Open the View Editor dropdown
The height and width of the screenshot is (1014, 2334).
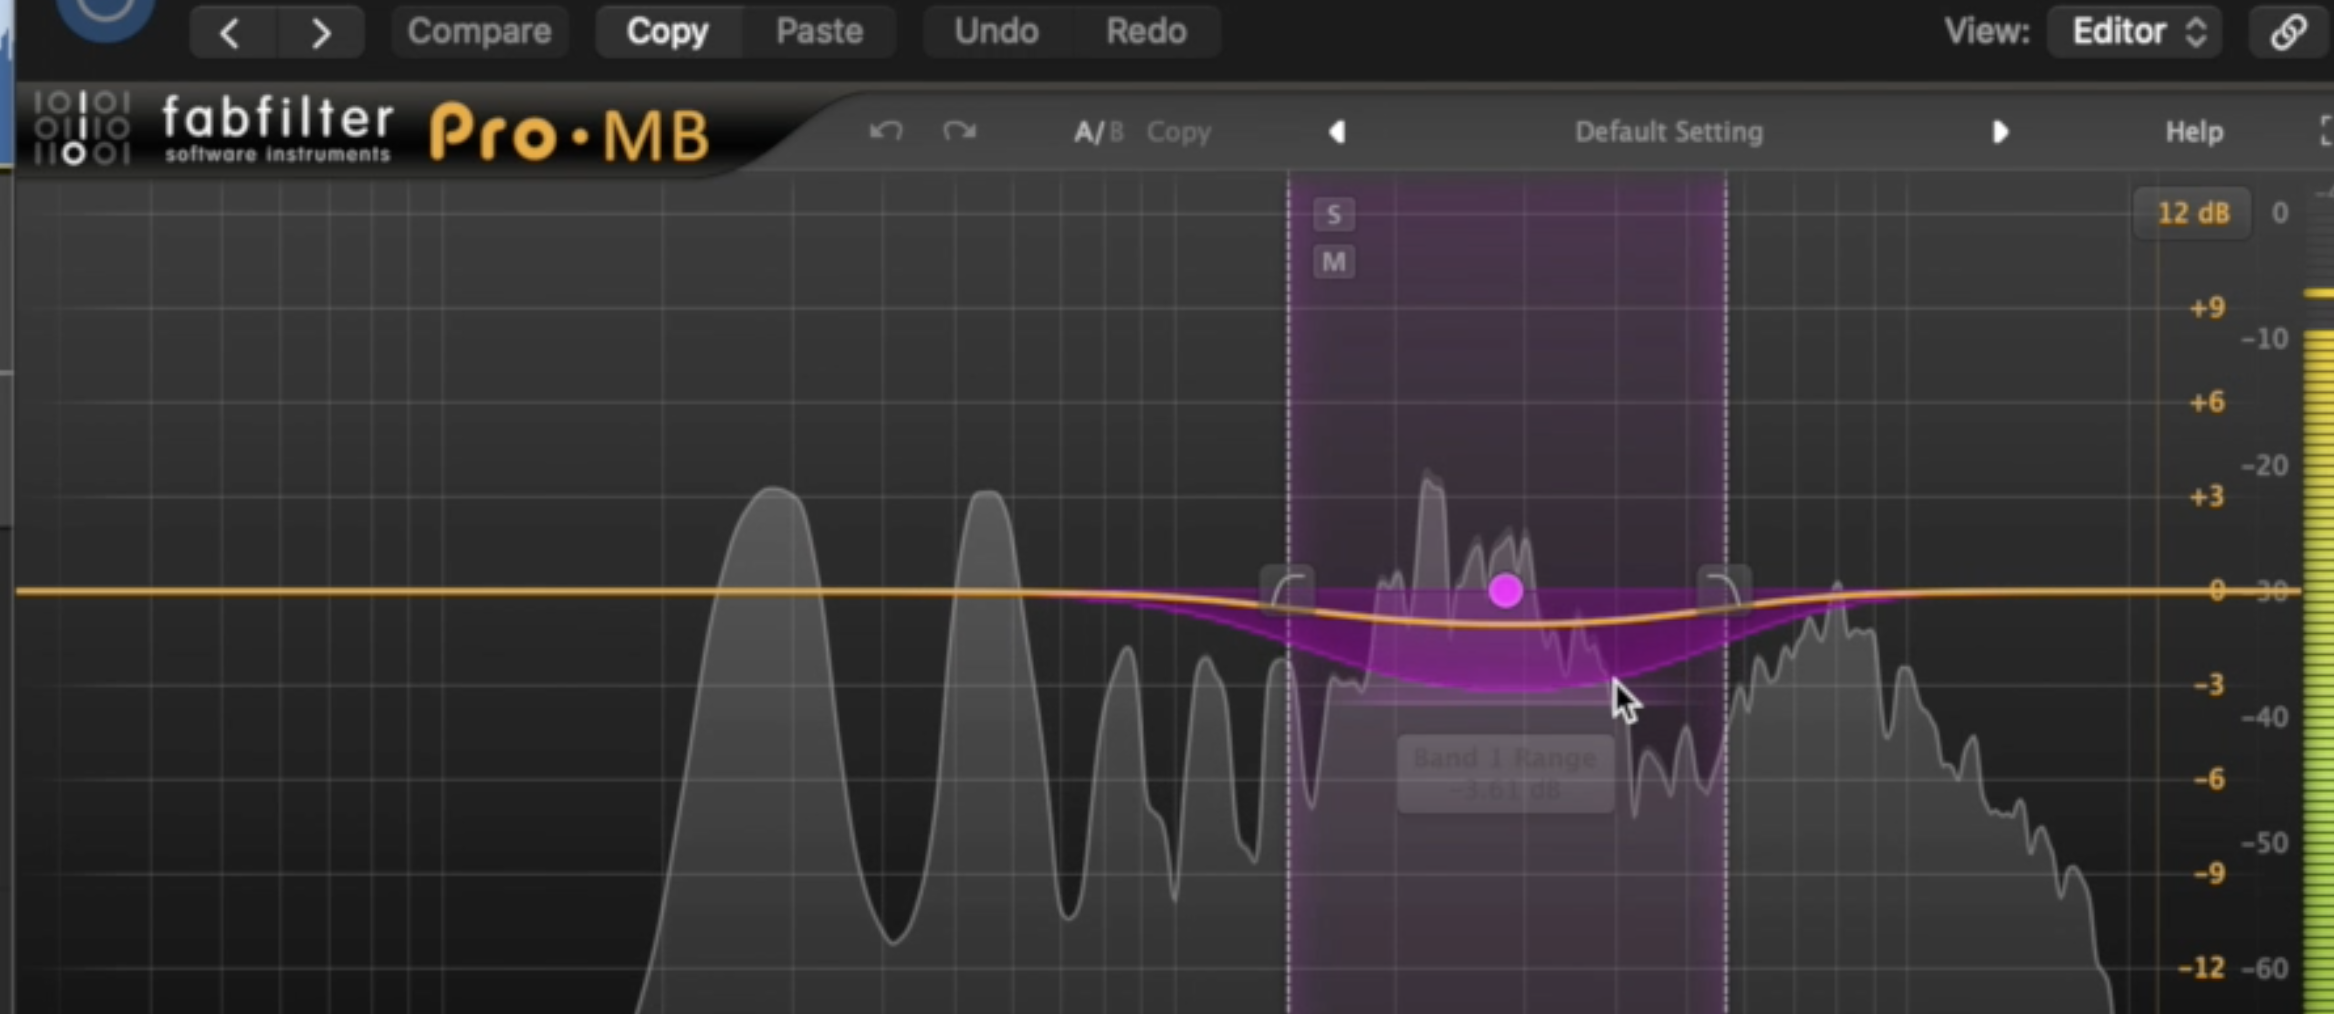click(2136, 32)
